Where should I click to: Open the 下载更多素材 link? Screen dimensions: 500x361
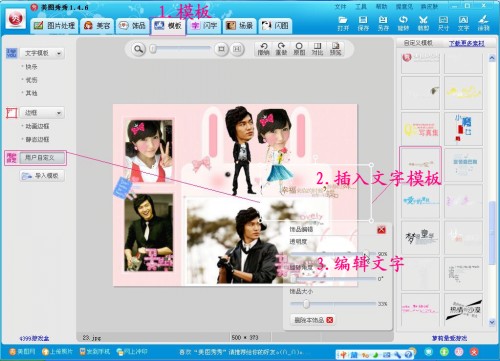(x=467, y=43)
